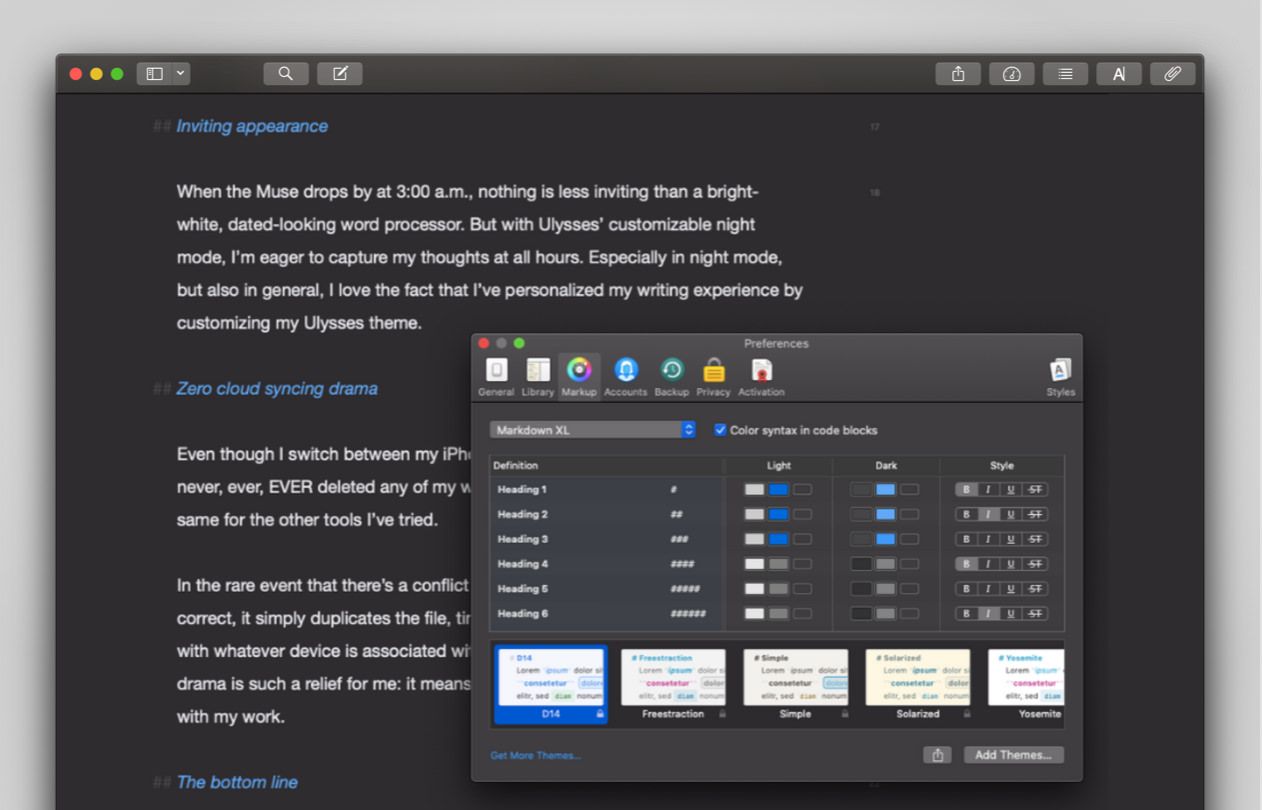1262x810 pixels.
Task: Toggle italic style for Heading 6
Action: (x=988, y=614)
